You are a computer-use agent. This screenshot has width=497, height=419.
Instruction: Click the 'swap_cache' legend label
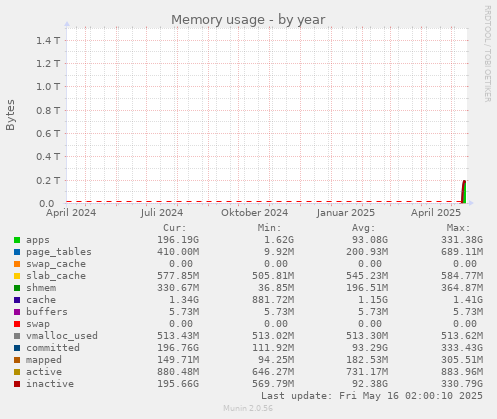tap(56, 264)
